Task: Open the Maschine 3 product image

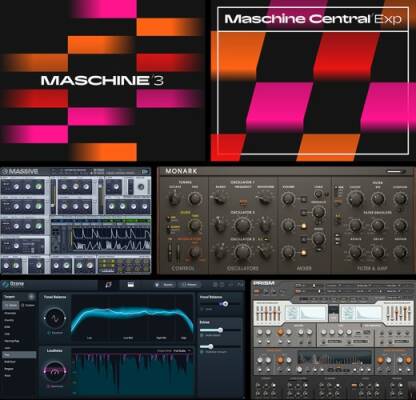Action: pos(102,80)
